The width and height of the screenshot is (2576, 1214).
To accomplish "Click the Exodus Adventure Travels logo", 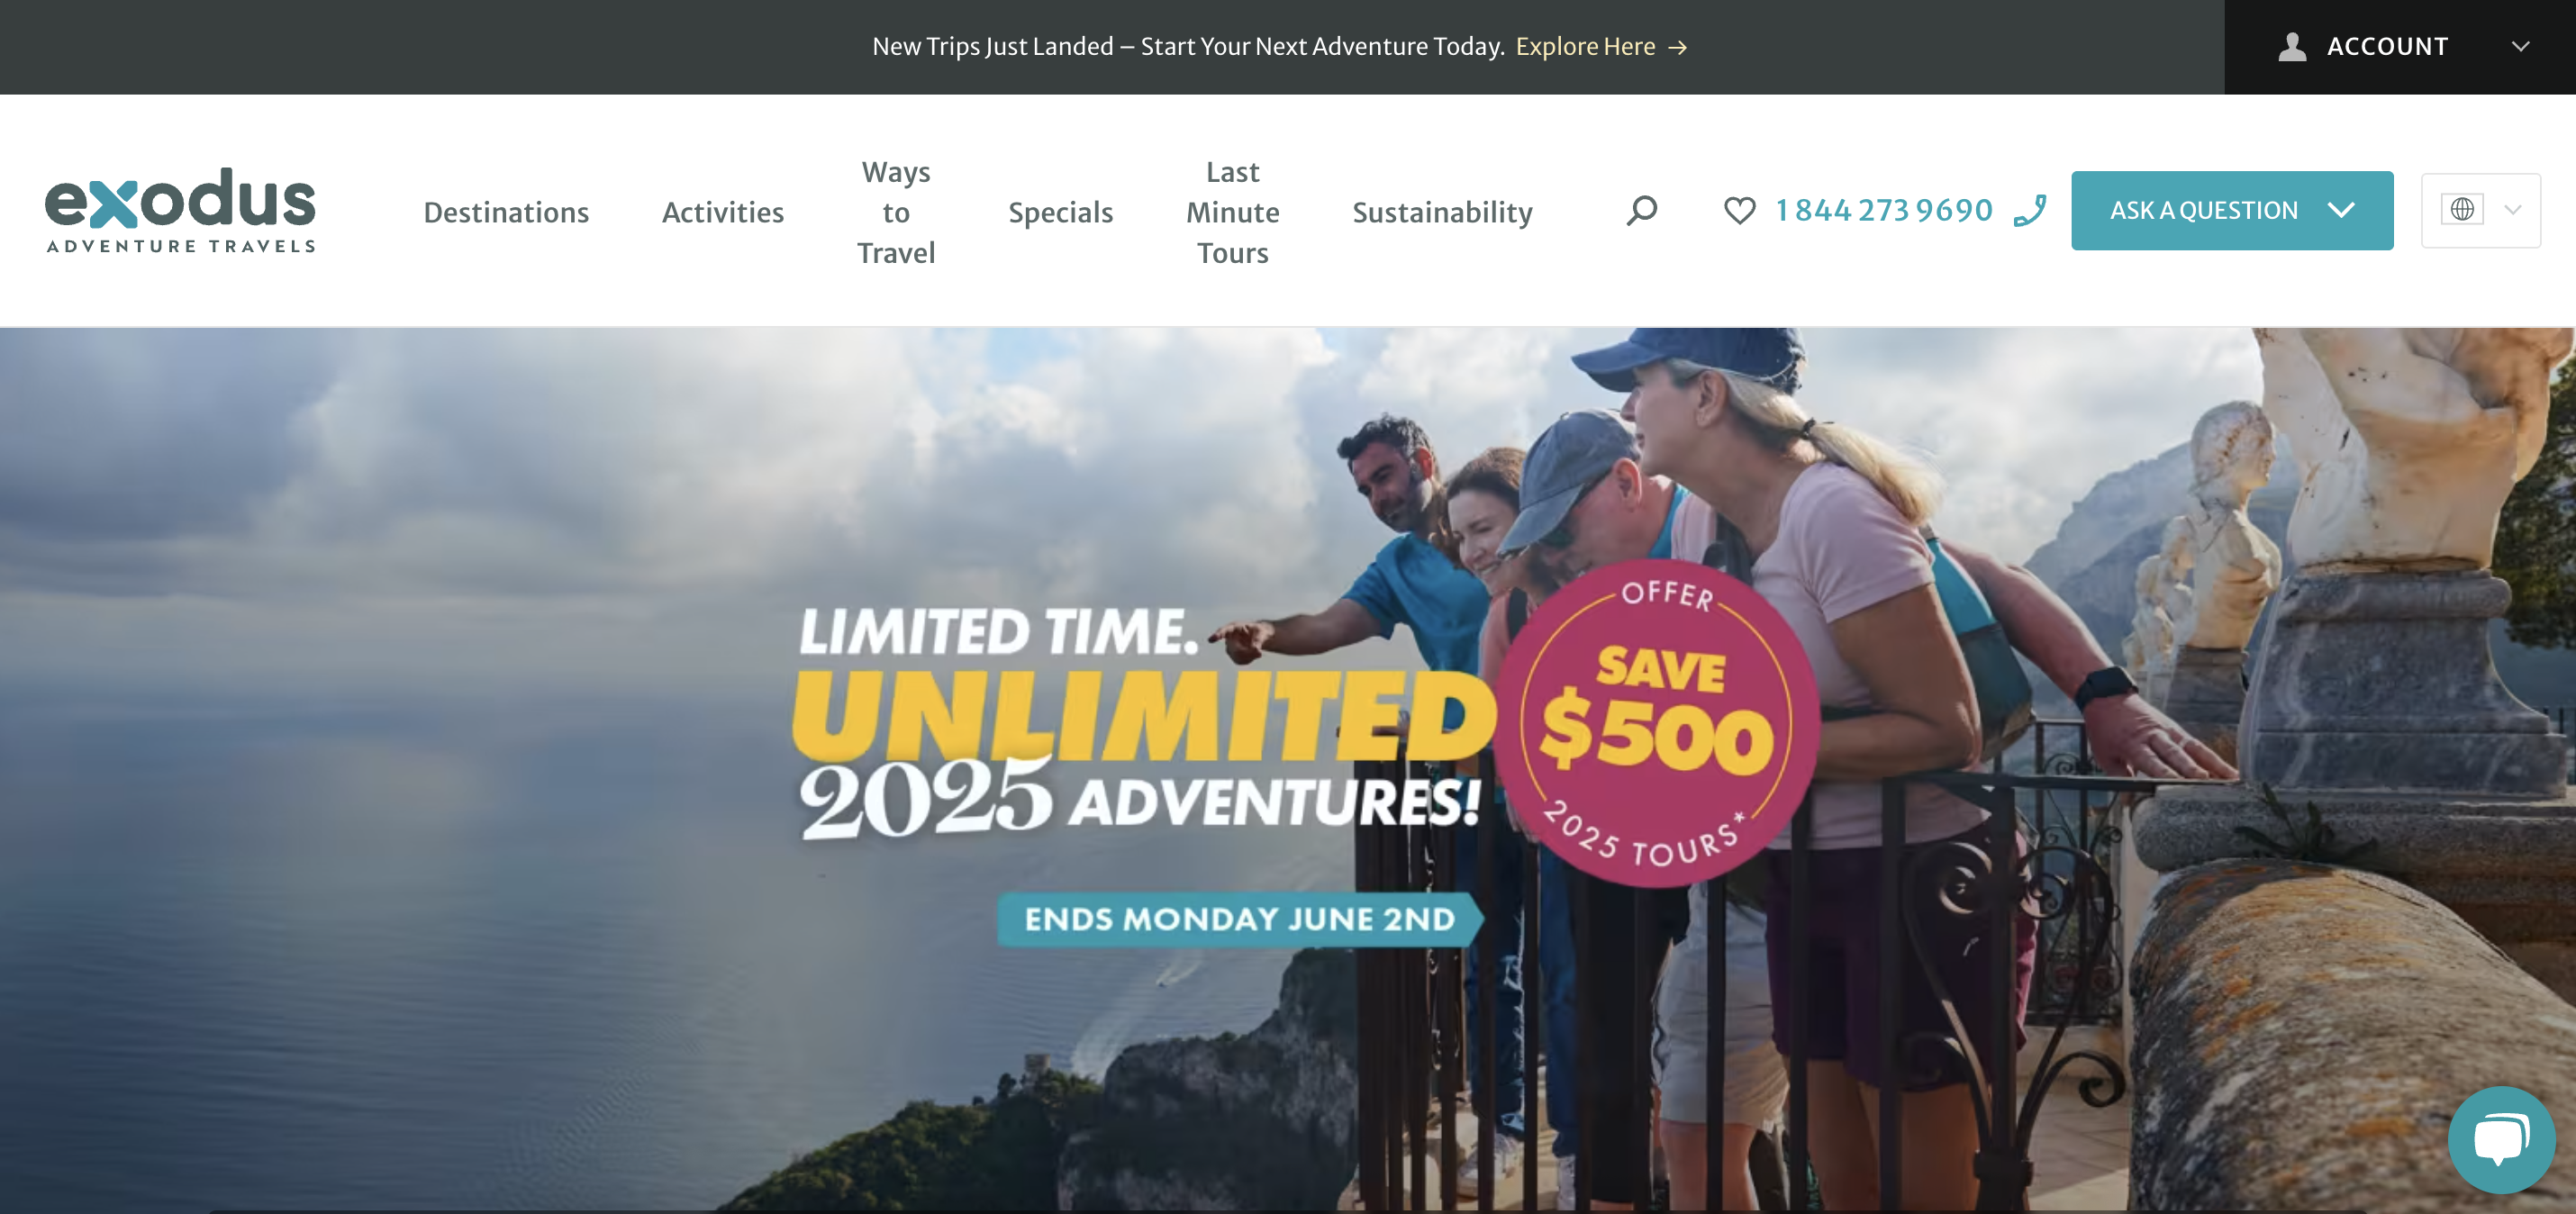I will (180, 210).
